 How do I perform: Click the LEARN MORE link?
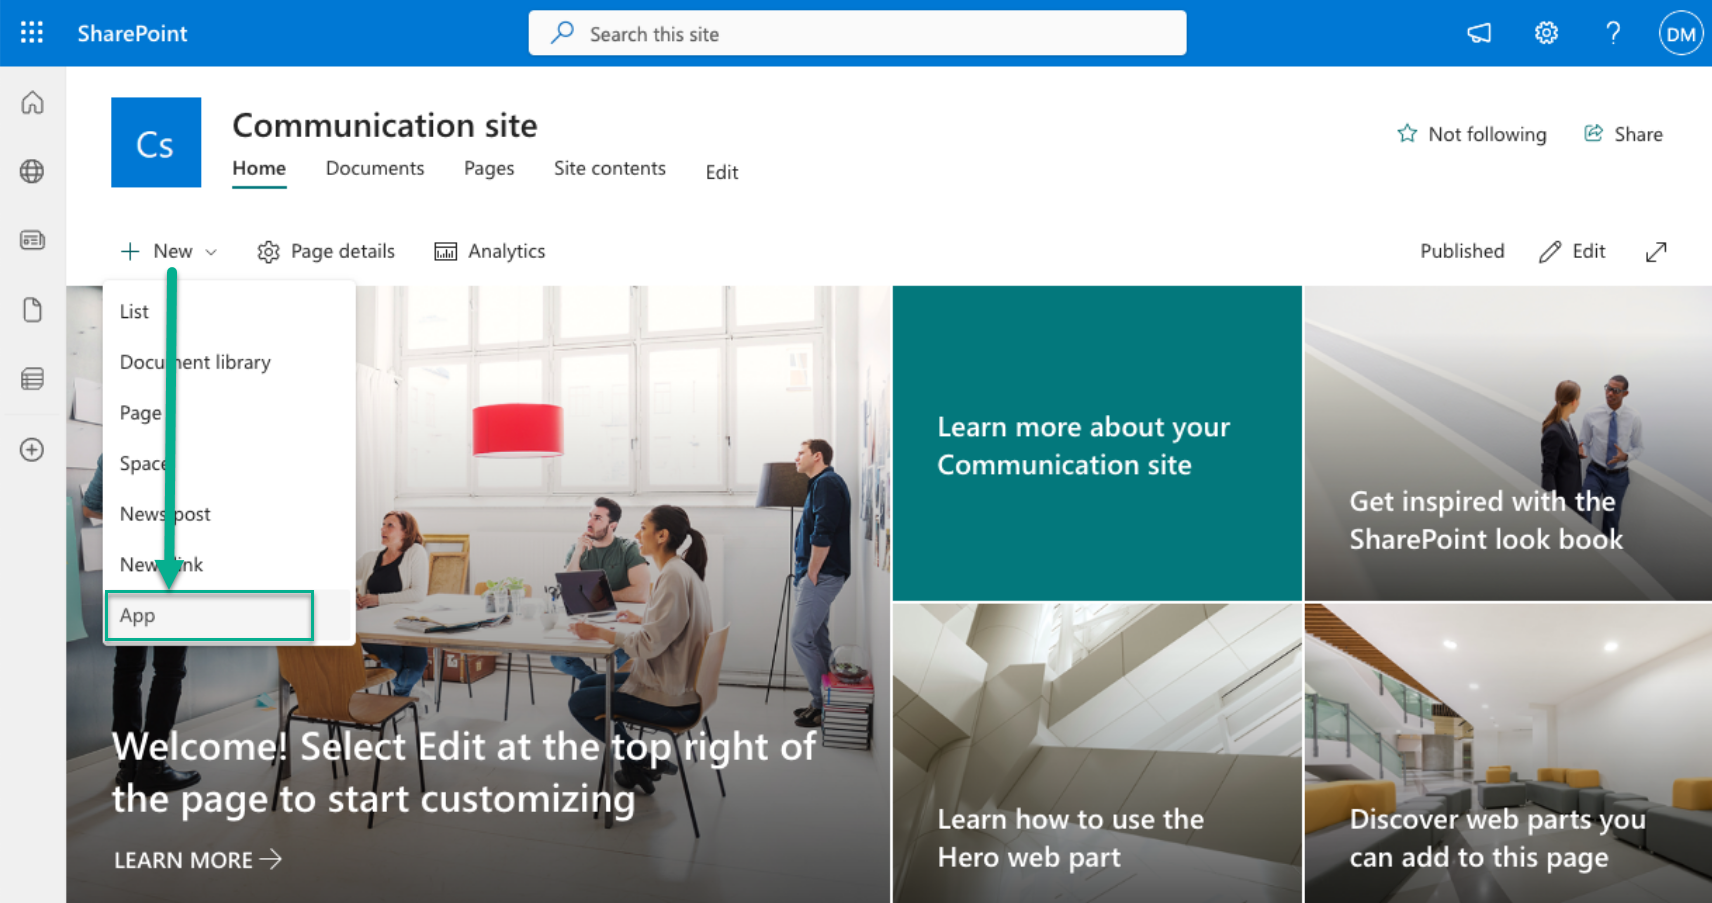[x=197, y=860]
